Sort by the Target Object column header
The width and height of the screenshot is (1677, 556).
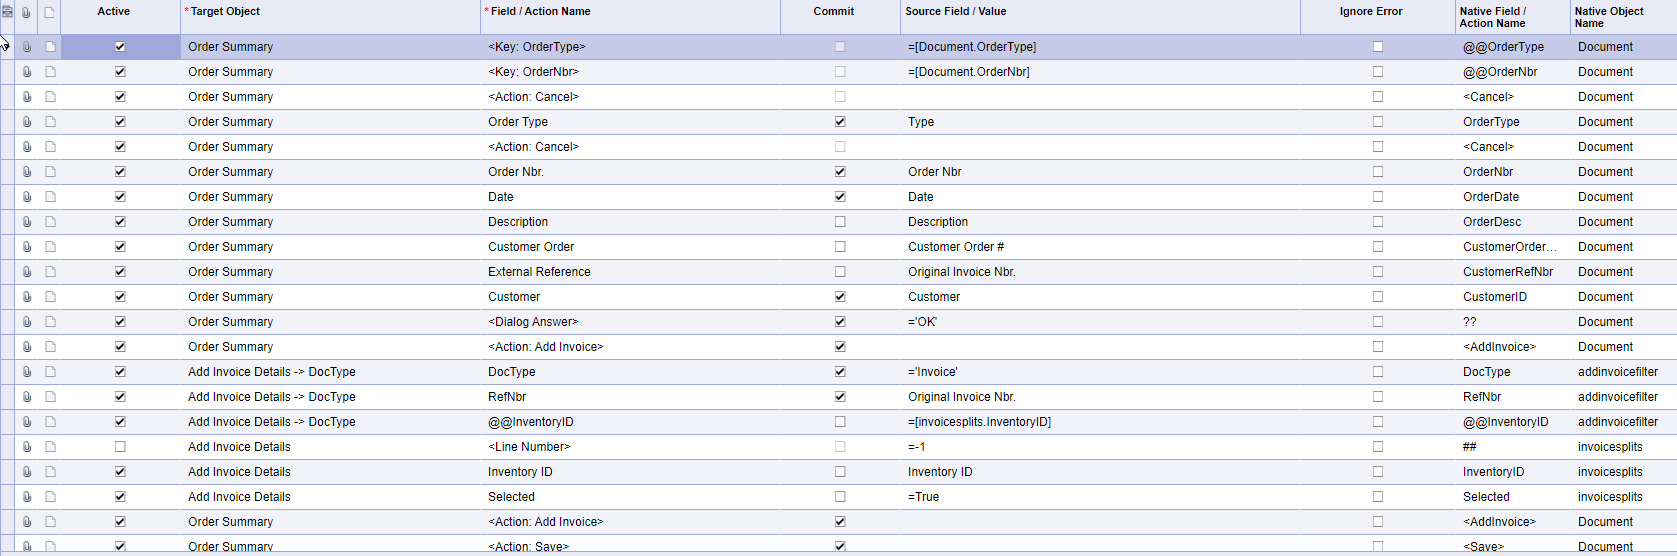226,12
